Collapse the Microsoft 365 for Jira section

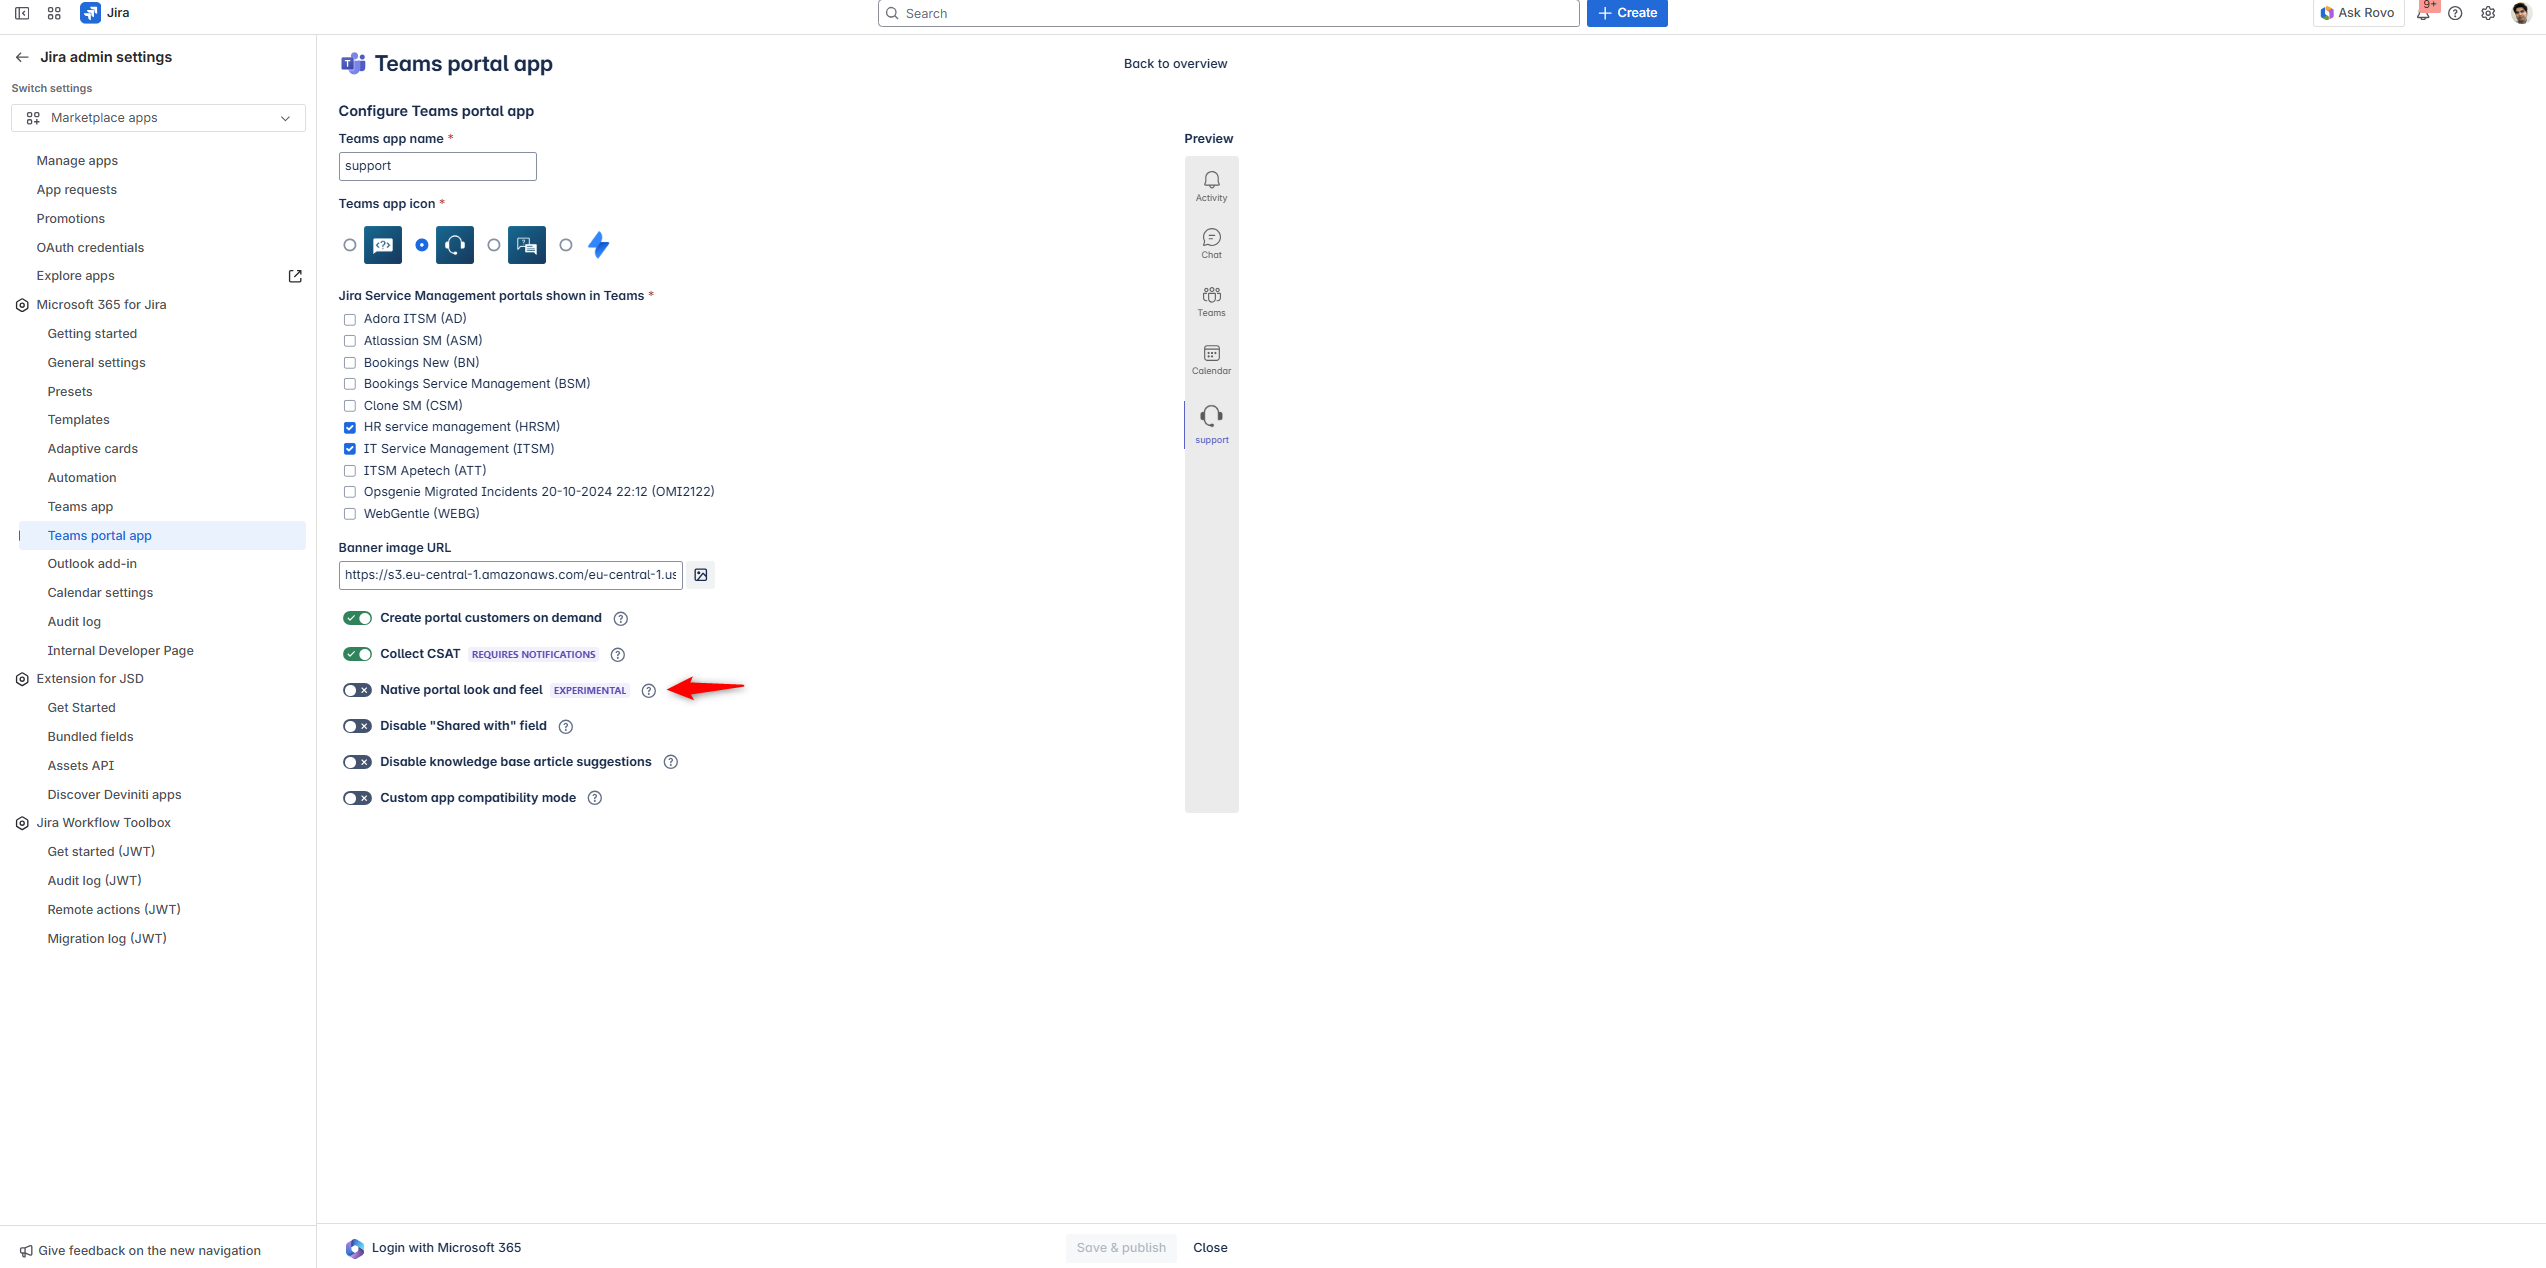[101, 305]
